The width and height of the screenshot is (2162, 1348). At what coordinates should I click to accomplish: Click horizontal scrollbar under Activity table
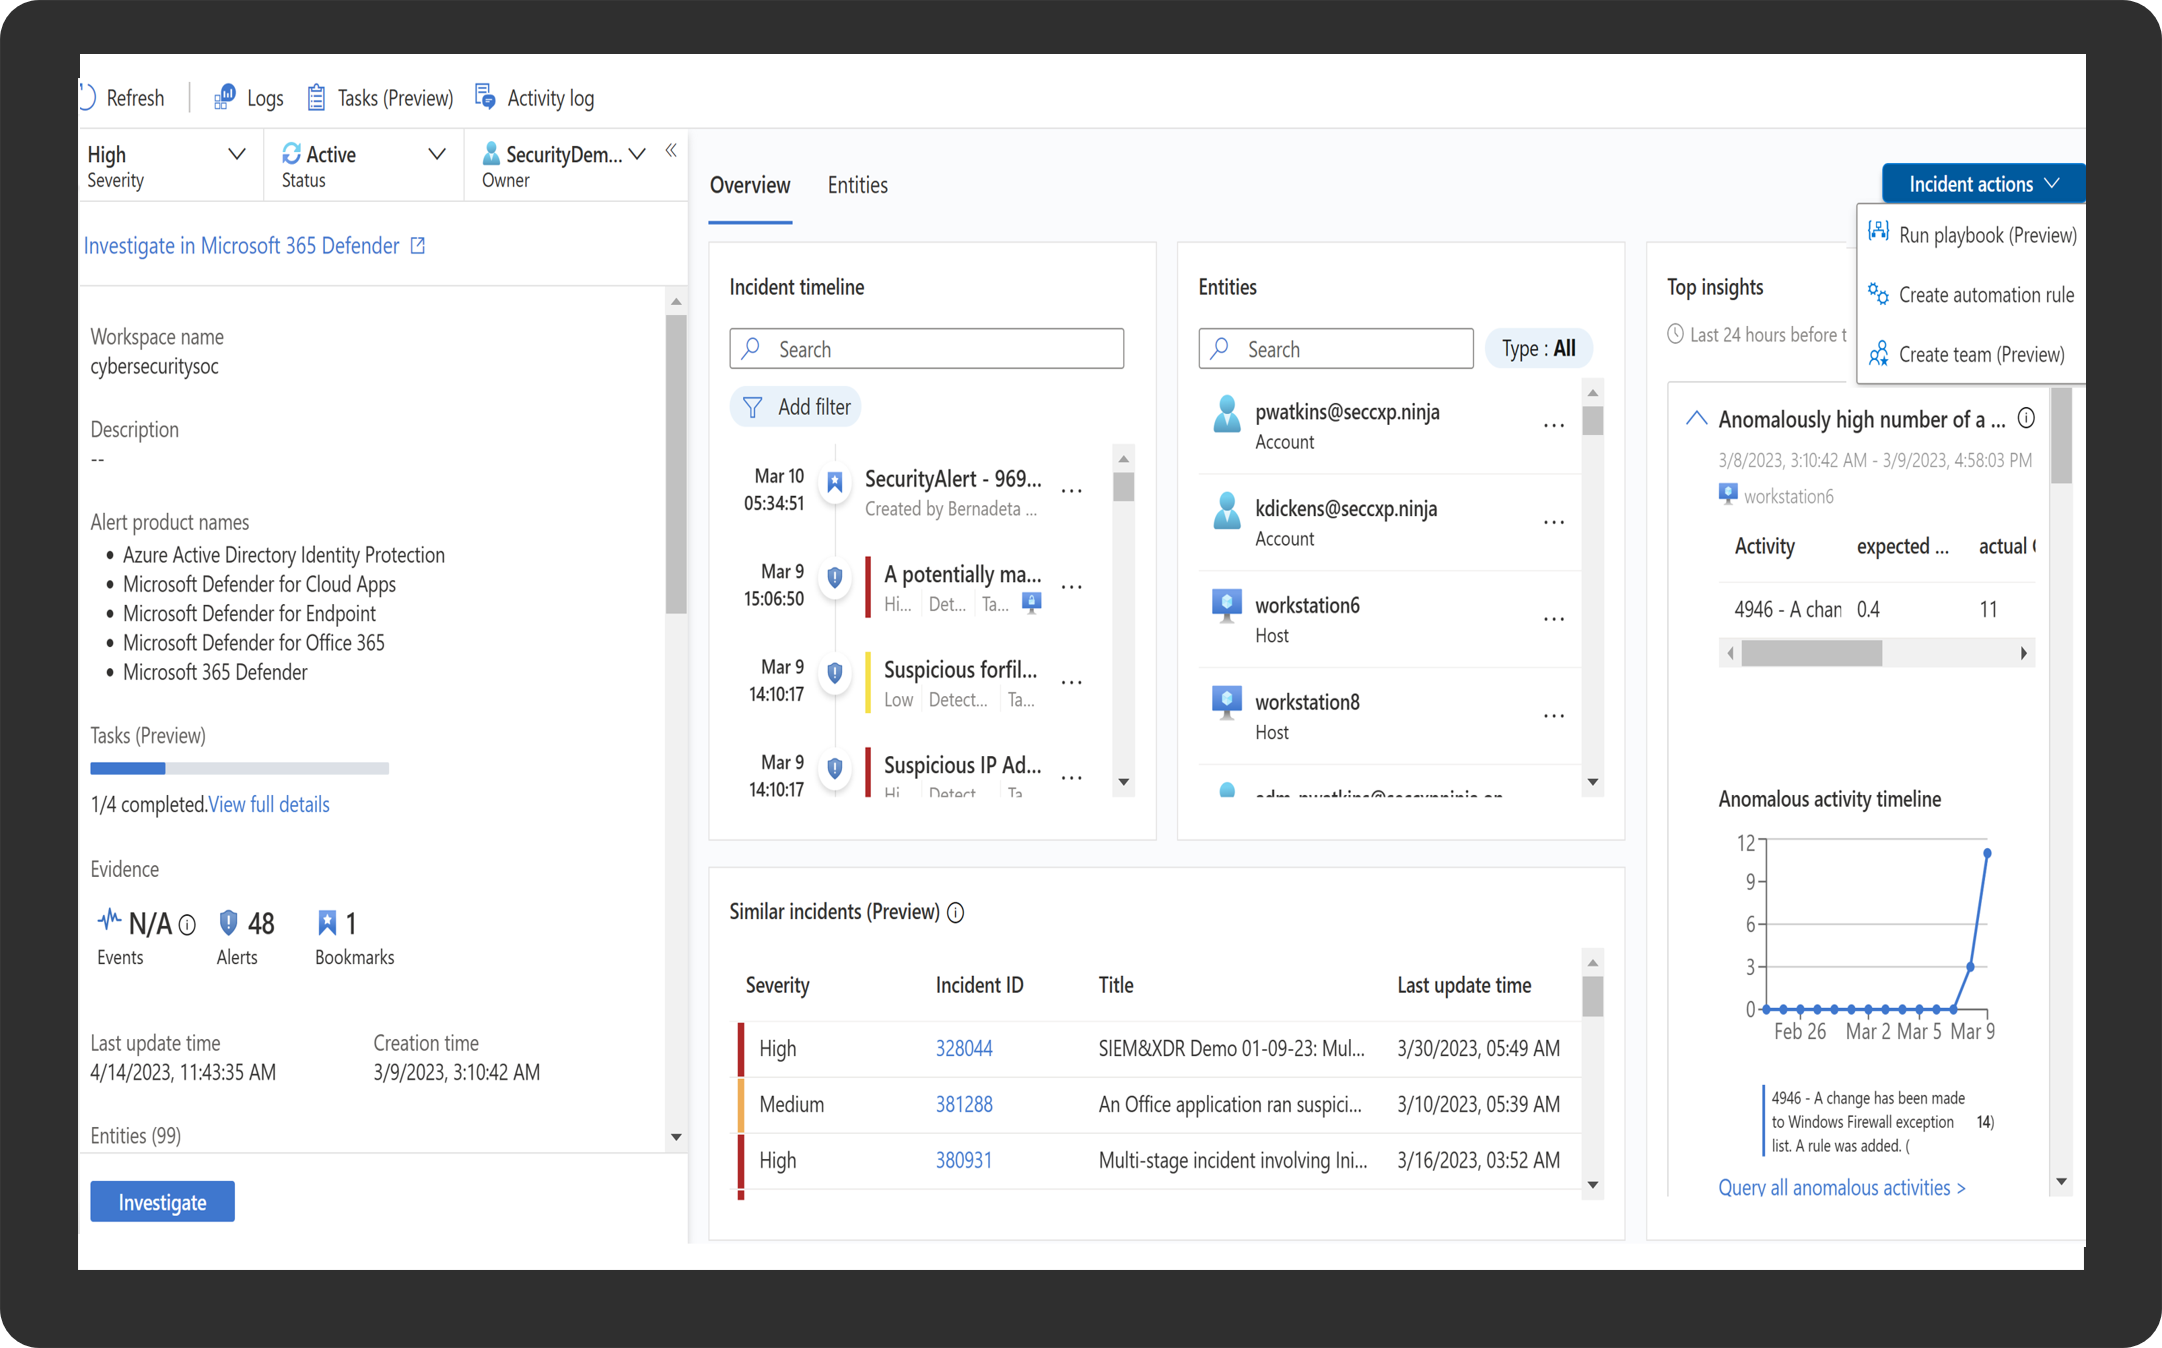[x=1811, y=654]
